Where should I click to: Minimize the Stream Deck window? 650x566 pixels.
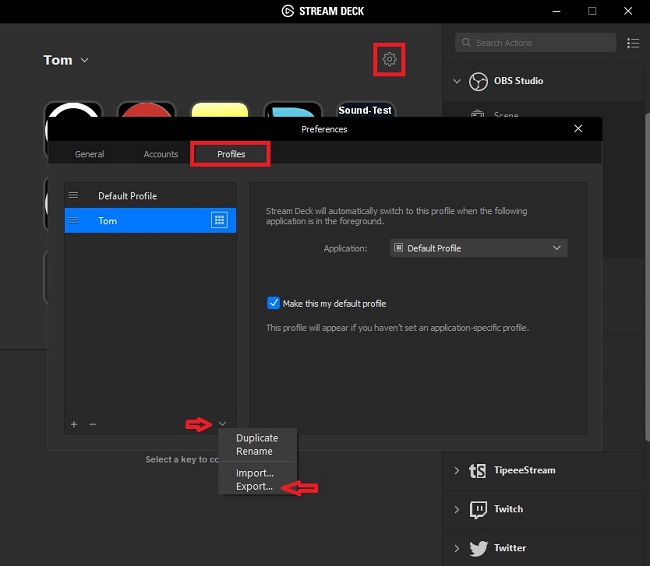(x=556, y=11)
